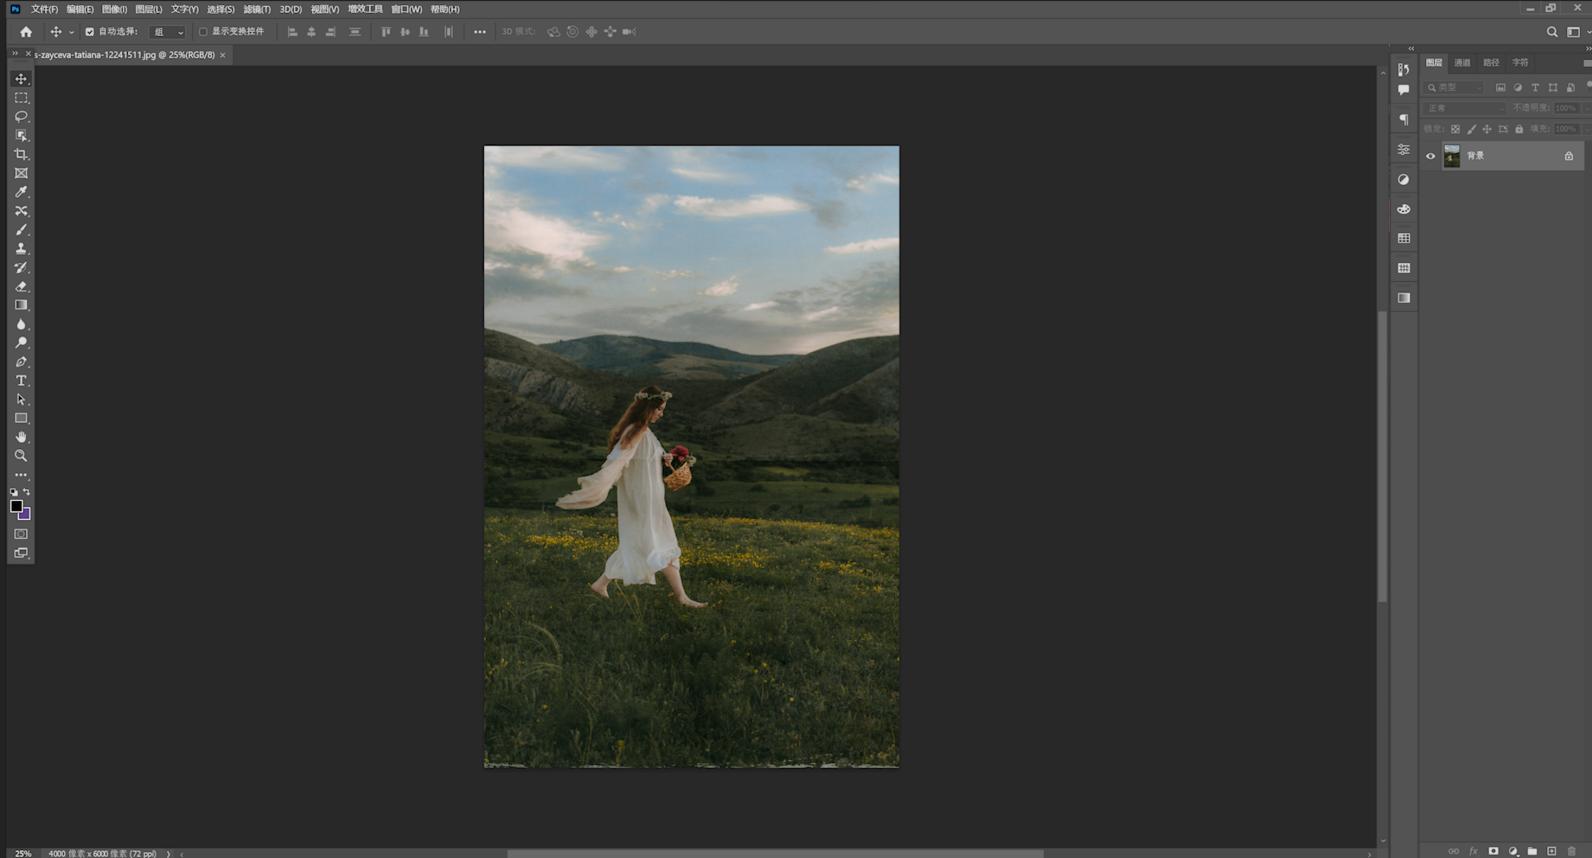This screenshot has width=1592, height=858.
Task: Pick the Eyedropper tool
Action: point(21,192)
